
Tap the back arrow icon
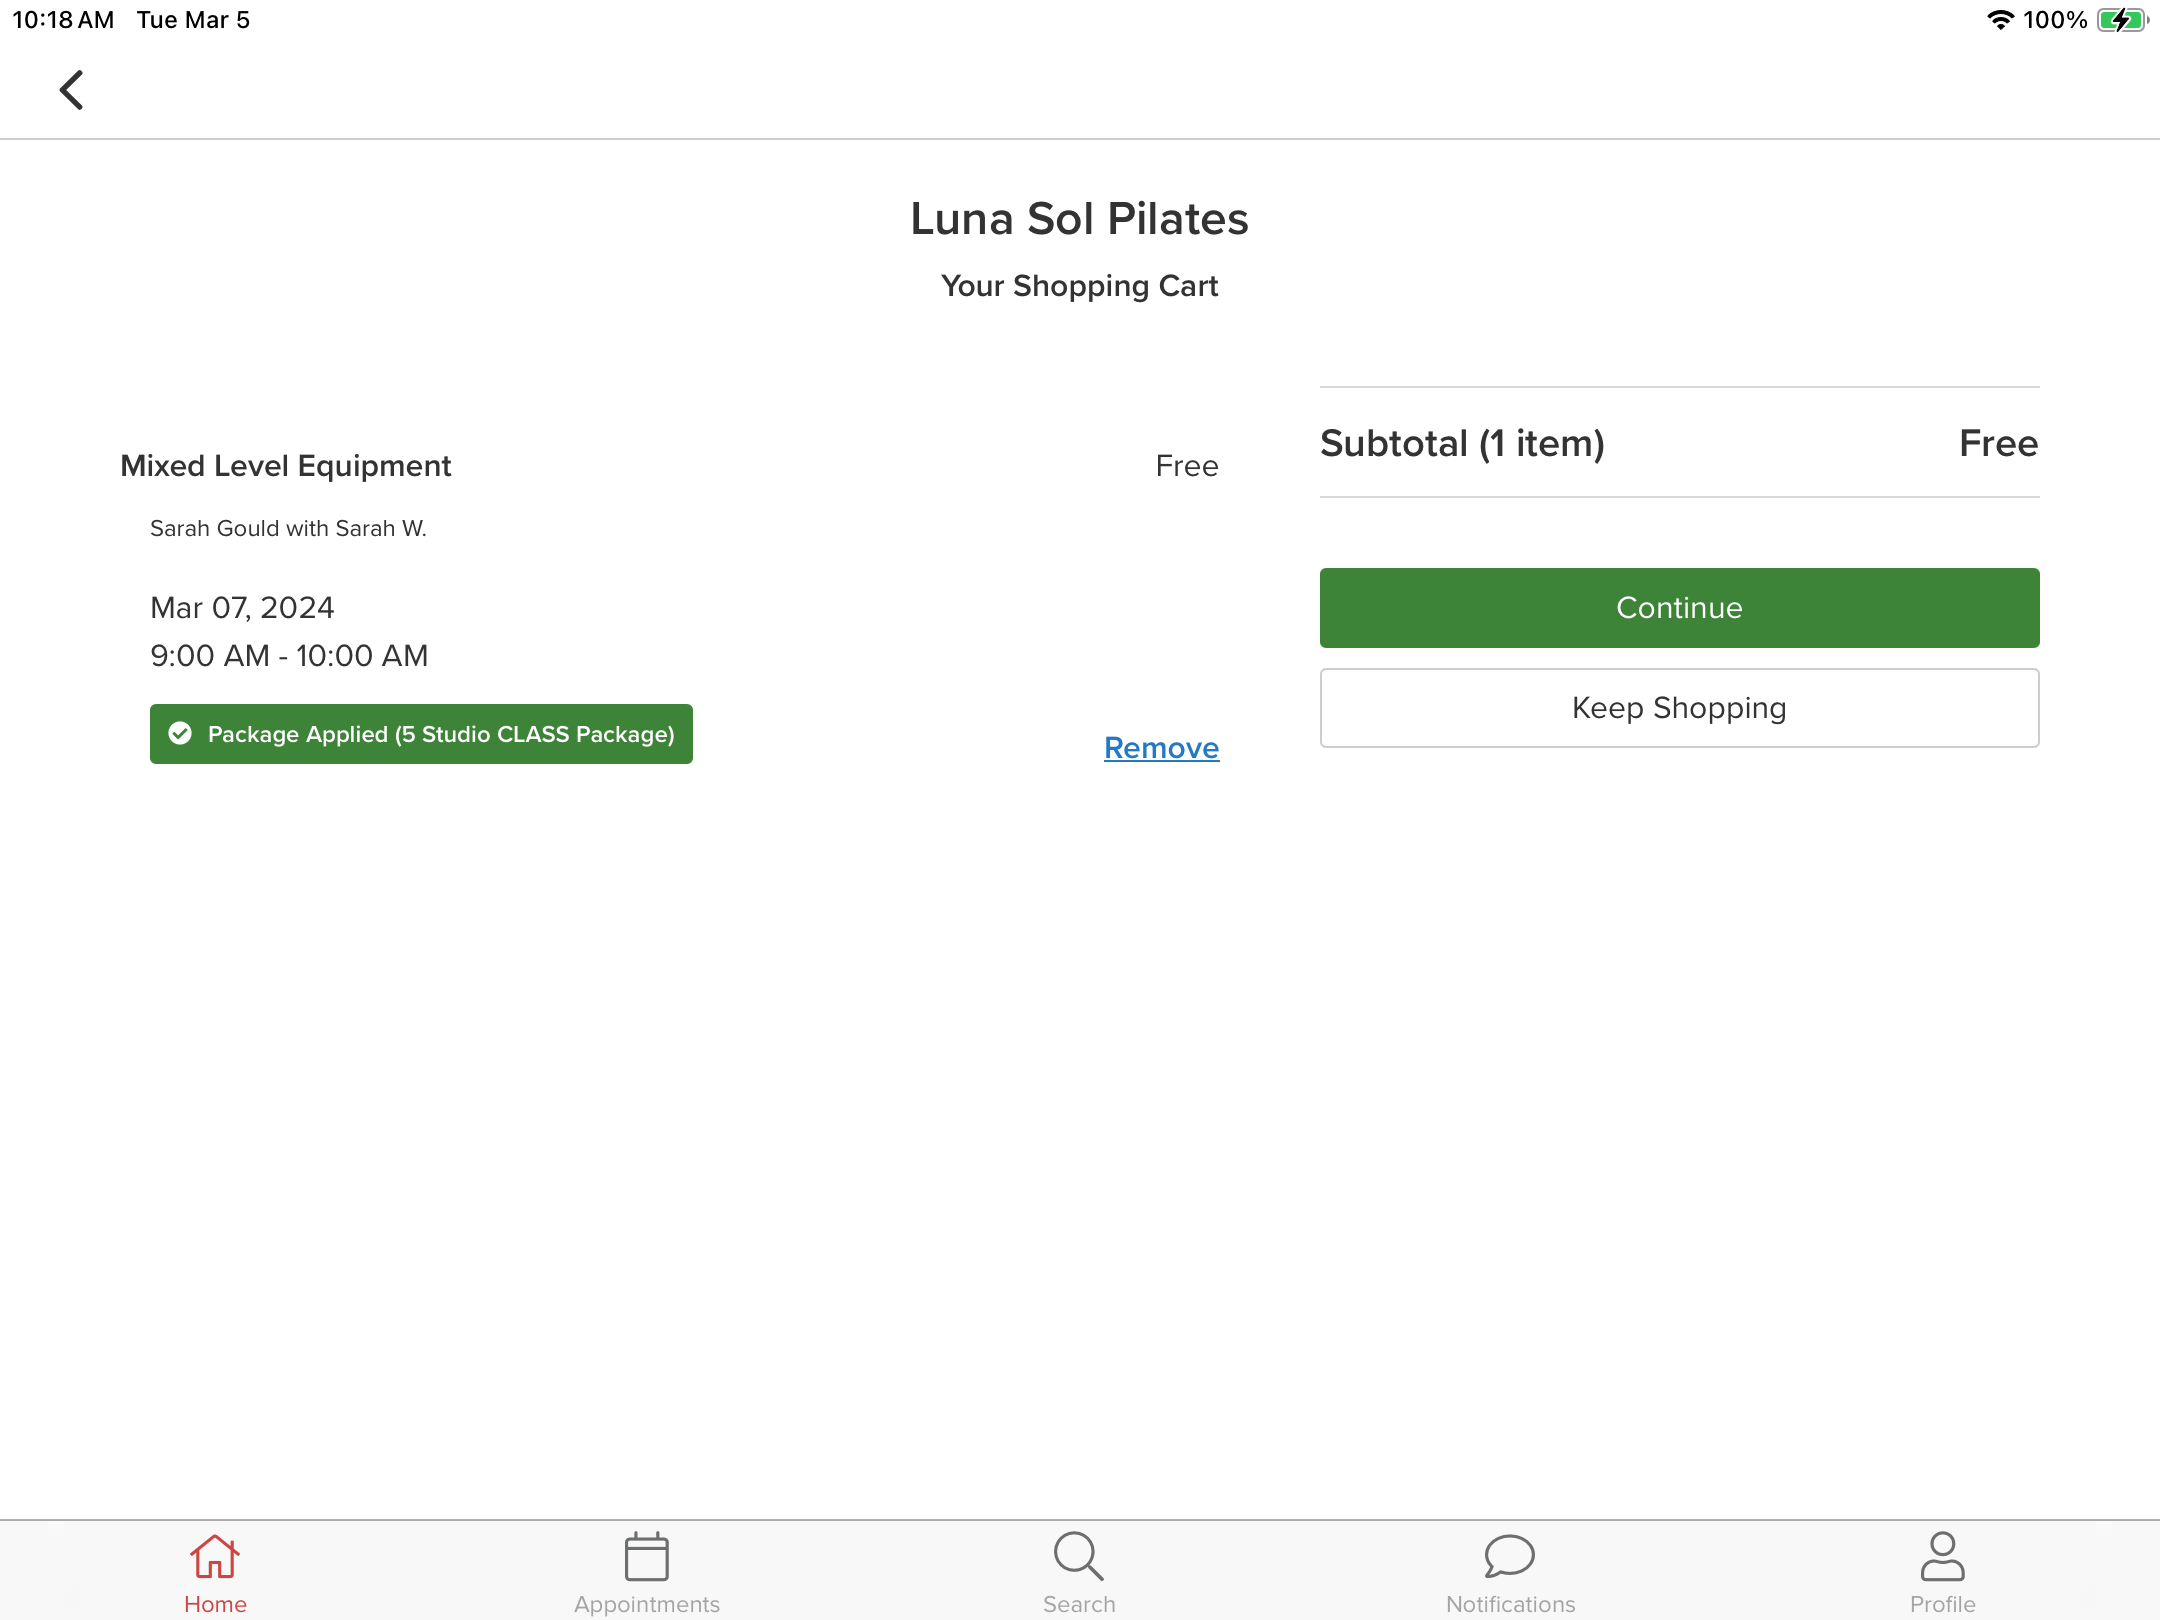pyautogui.click(x=71, y=90)
